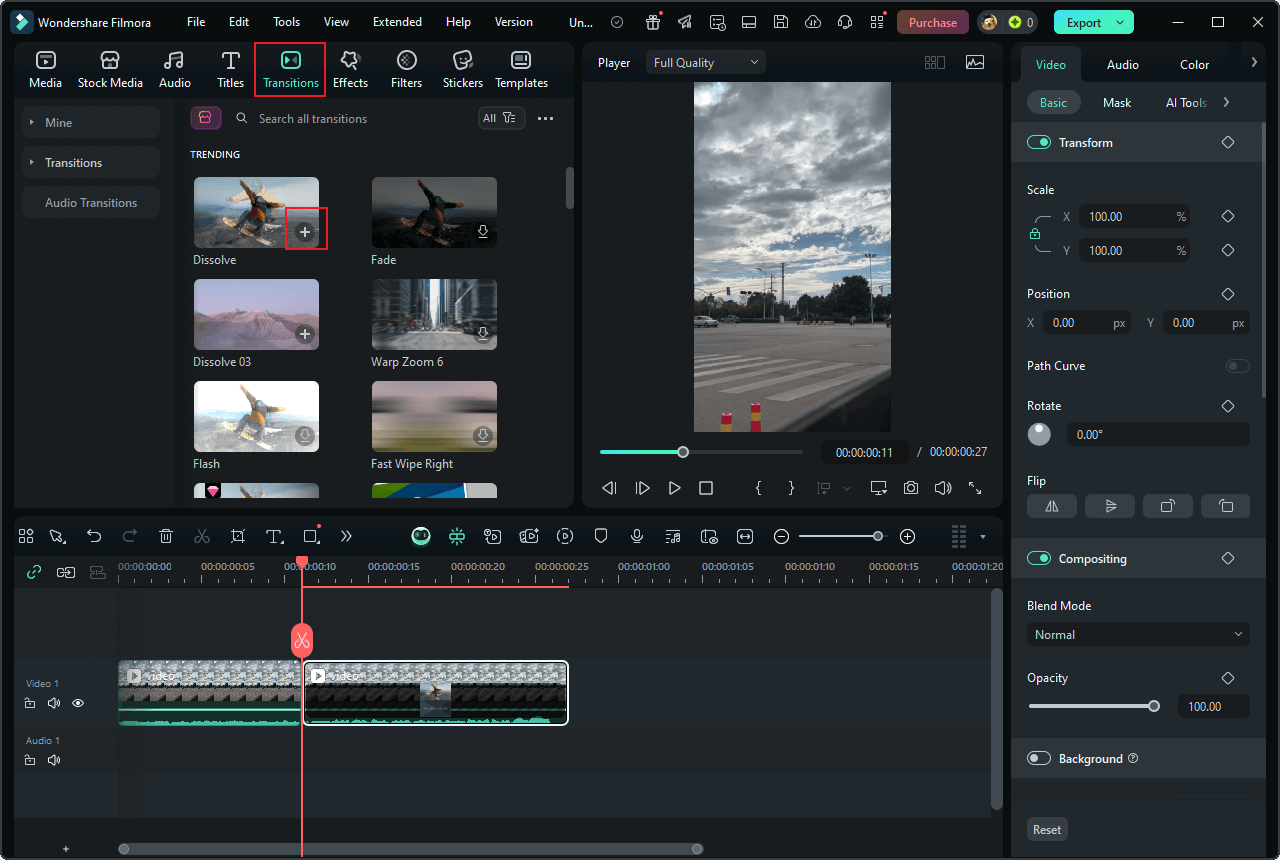Select the Warp Zoom 6 transition thumbnail
1280x860 pixels.
point(434,313)
